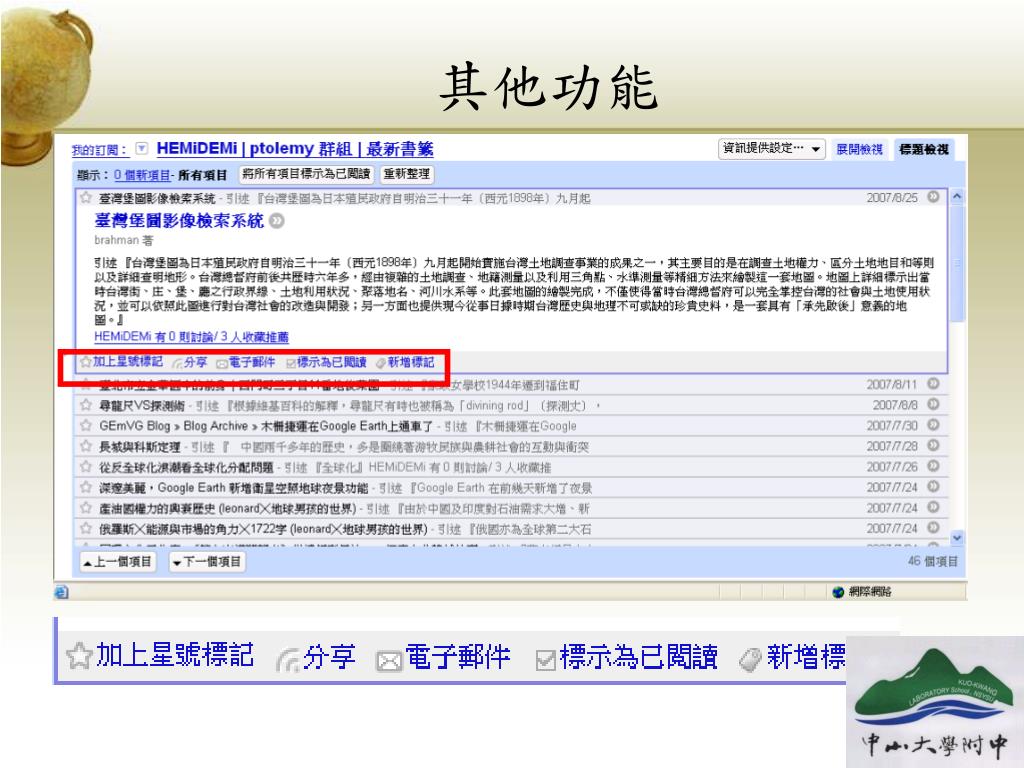
Task: Open HEMiDEMi | ptolemy 群組 | 最新書籤 feed title
Action: (295, 149)
